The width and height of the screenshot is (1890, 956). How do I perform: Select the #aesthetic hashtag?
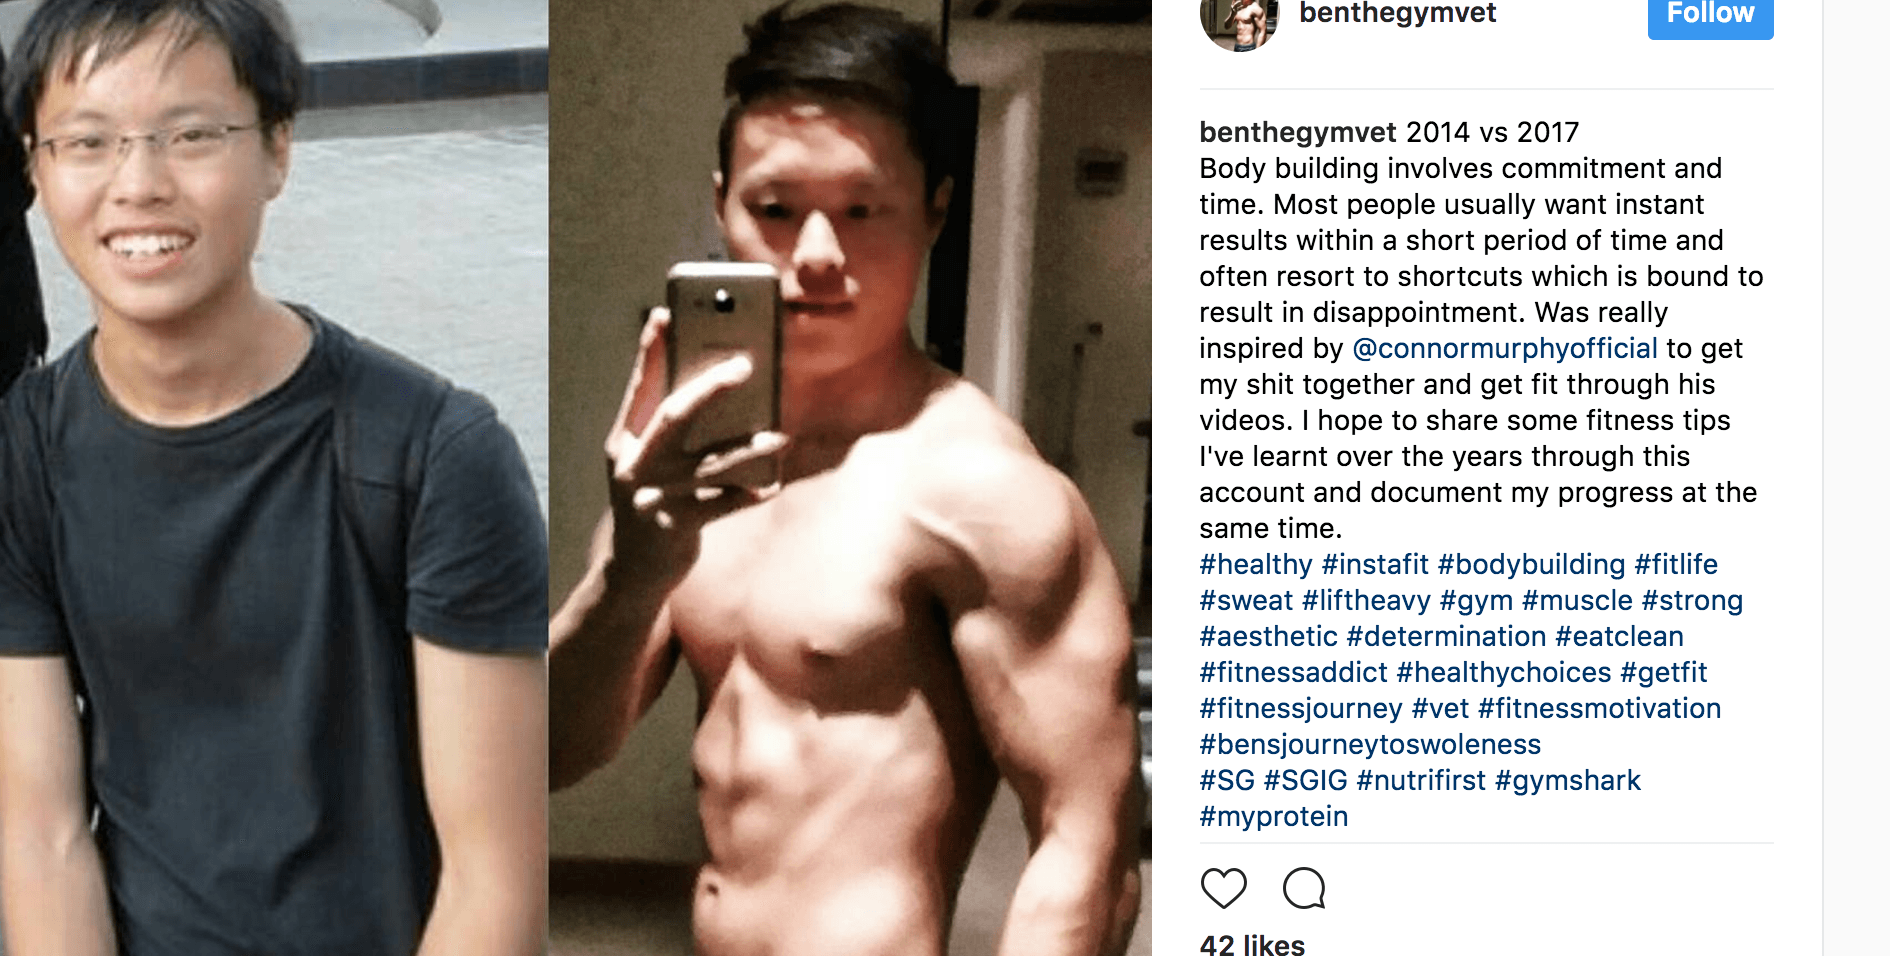[x=1268, y=636]
